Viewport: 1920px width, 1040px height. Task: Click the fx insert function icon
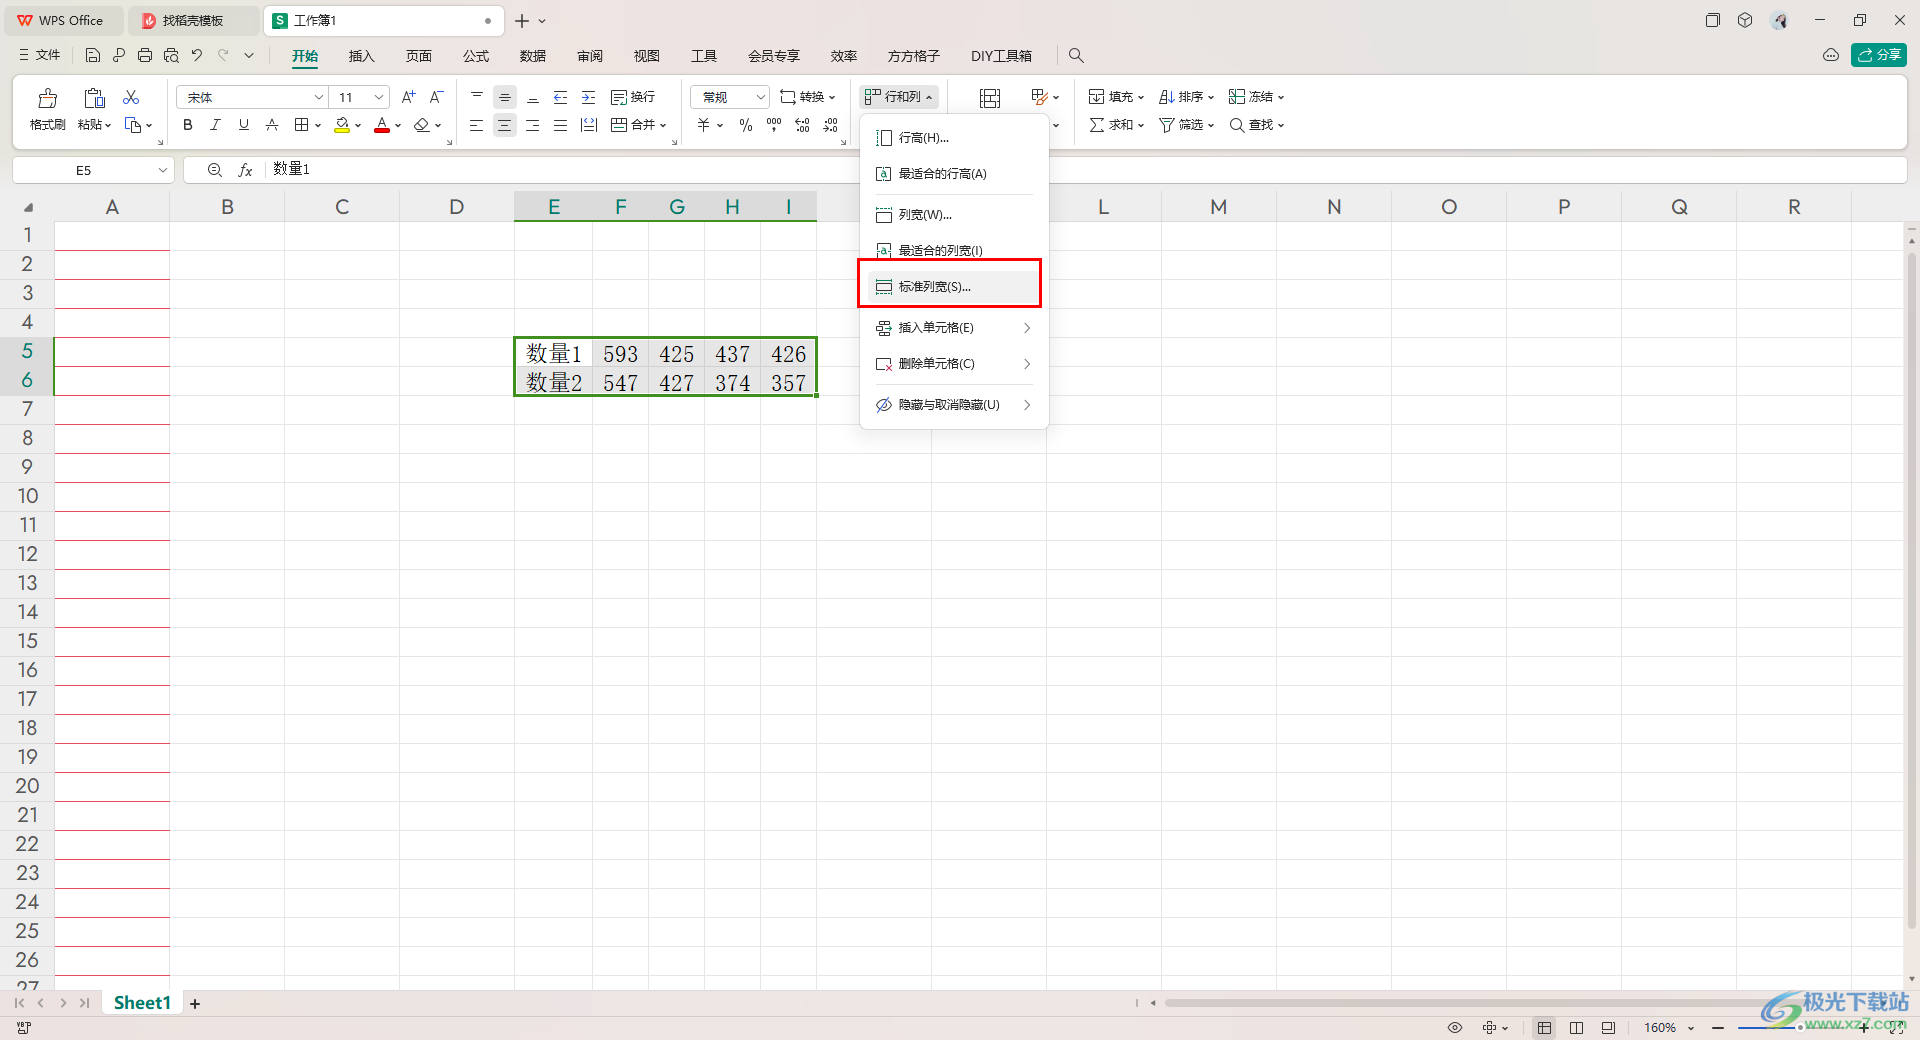(245, 170)
